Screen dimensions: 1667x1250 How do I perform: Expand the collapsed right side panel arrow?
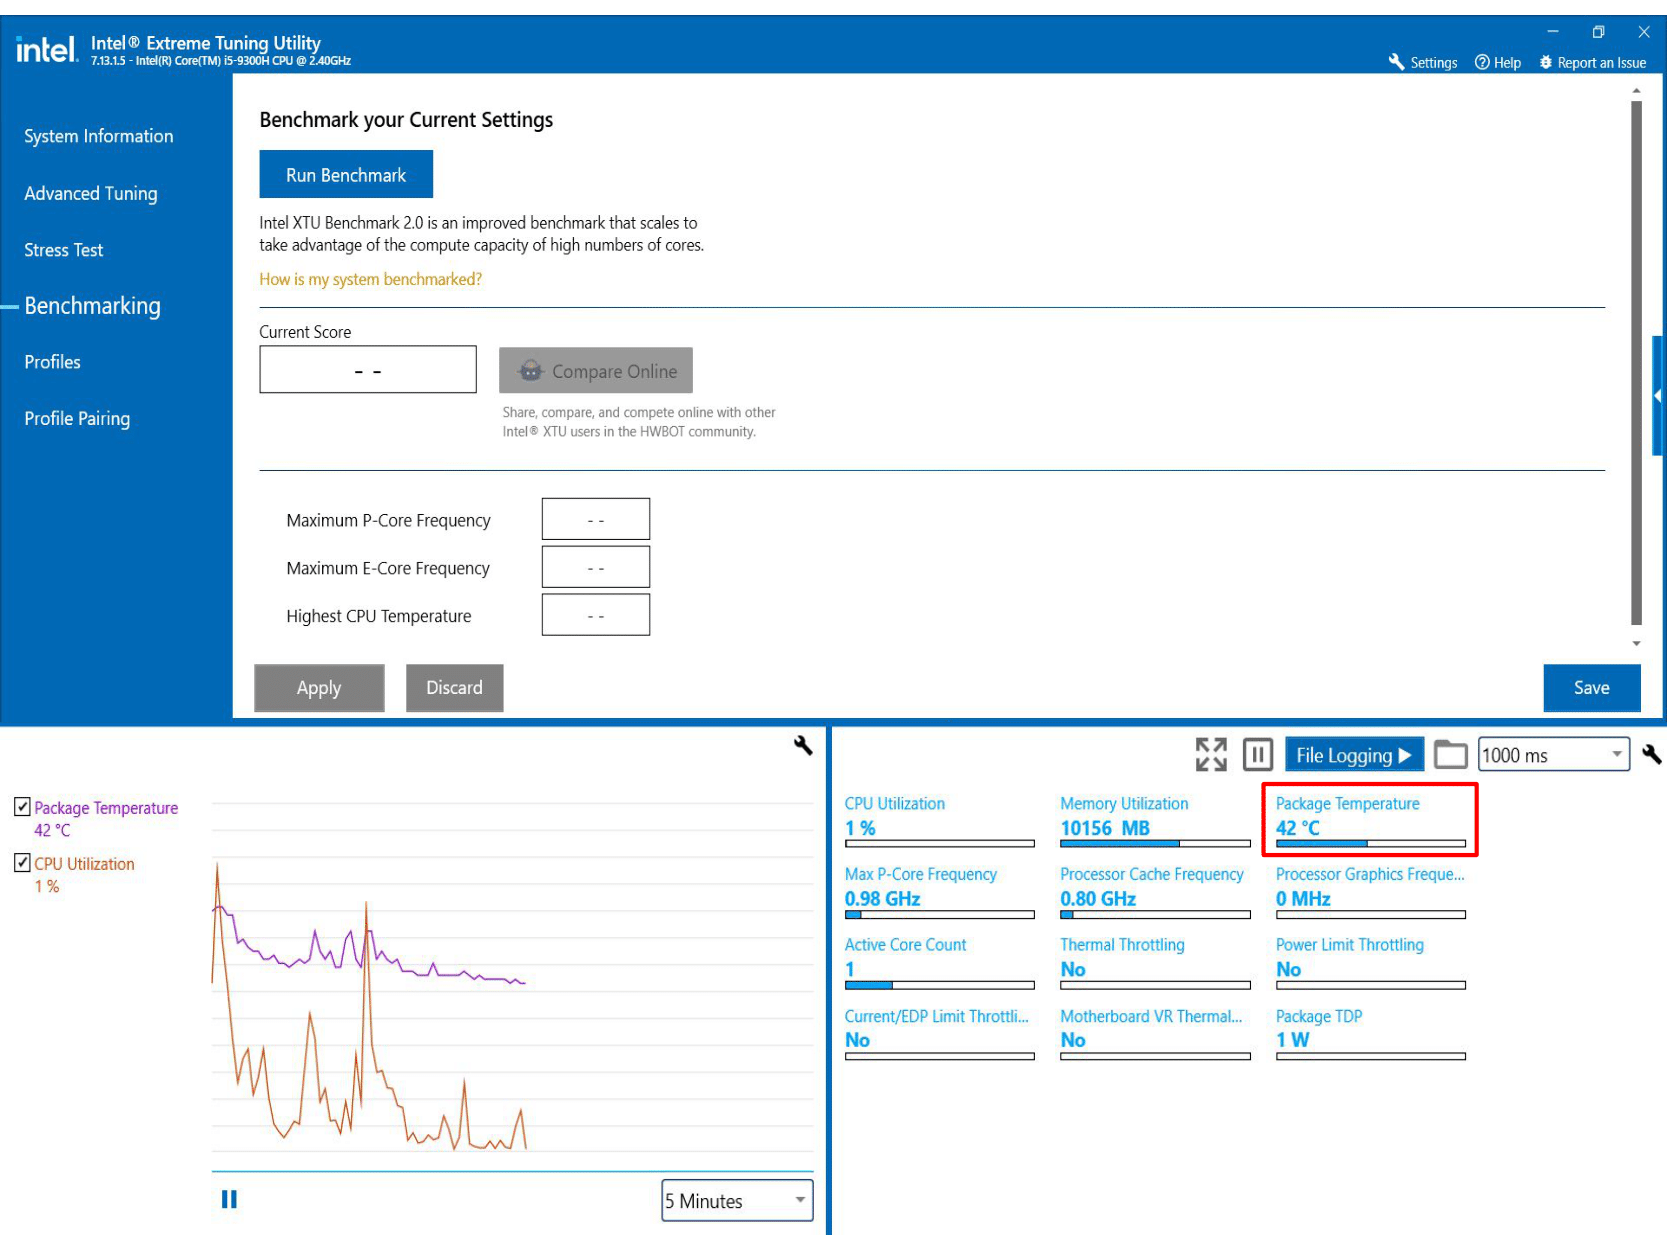point(1658,396)
